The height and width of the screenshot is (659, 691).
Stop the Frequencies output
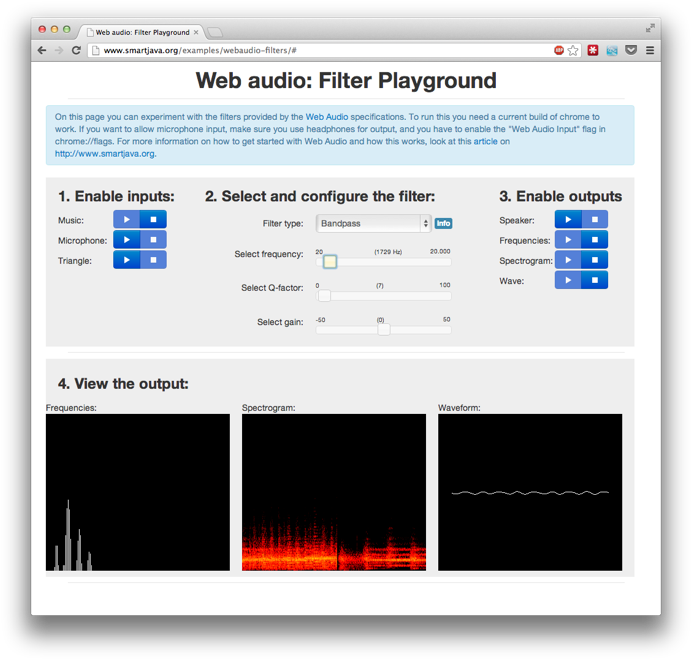point(595,240)
